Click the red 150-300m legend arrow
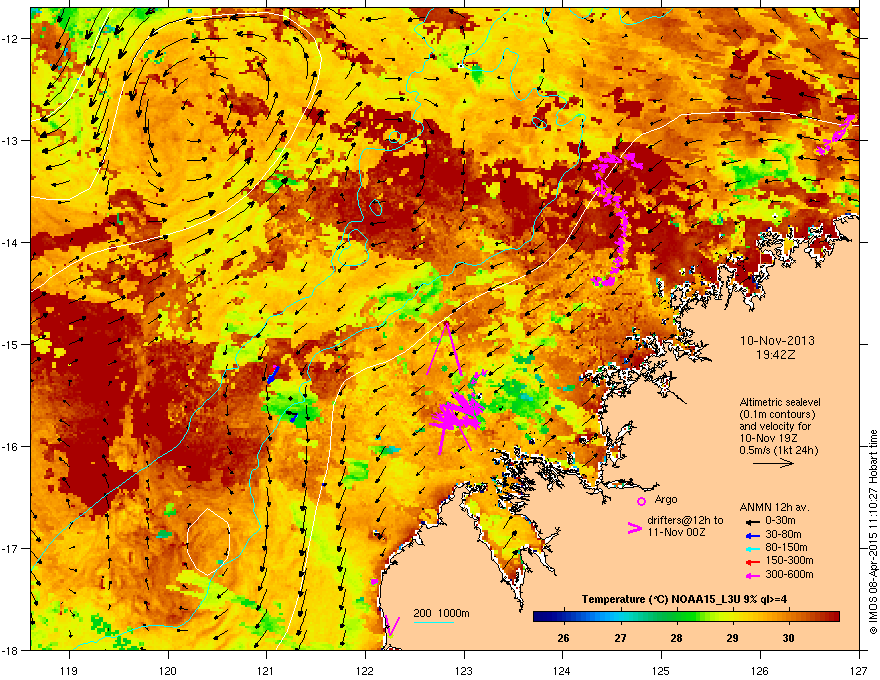Viewport: 880px width, 680px height. tap(753, 561)
